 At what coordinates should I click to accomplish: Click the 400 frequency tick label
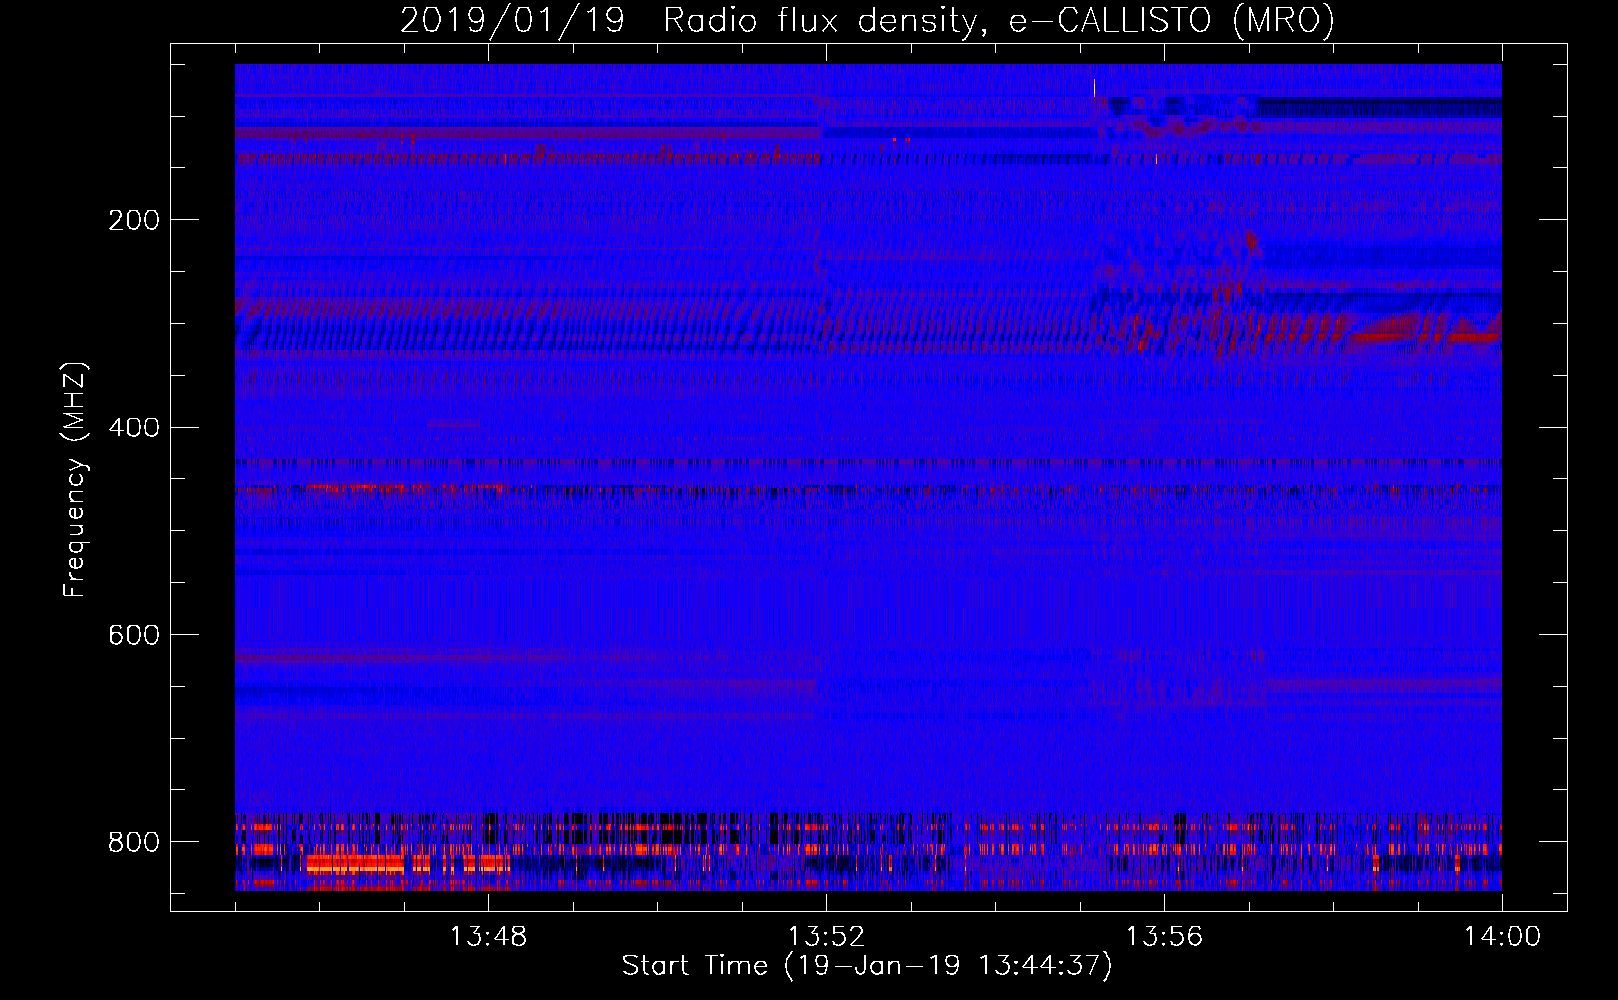pyautogui.click(x=133, y=428)
